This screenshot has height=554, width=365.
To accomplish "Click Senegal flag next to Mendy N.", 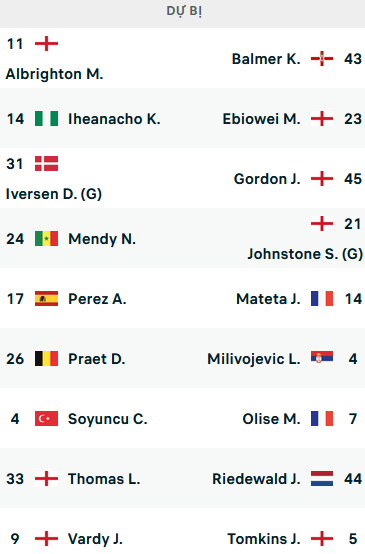I will pyautogui.click(x=46, y=238).
